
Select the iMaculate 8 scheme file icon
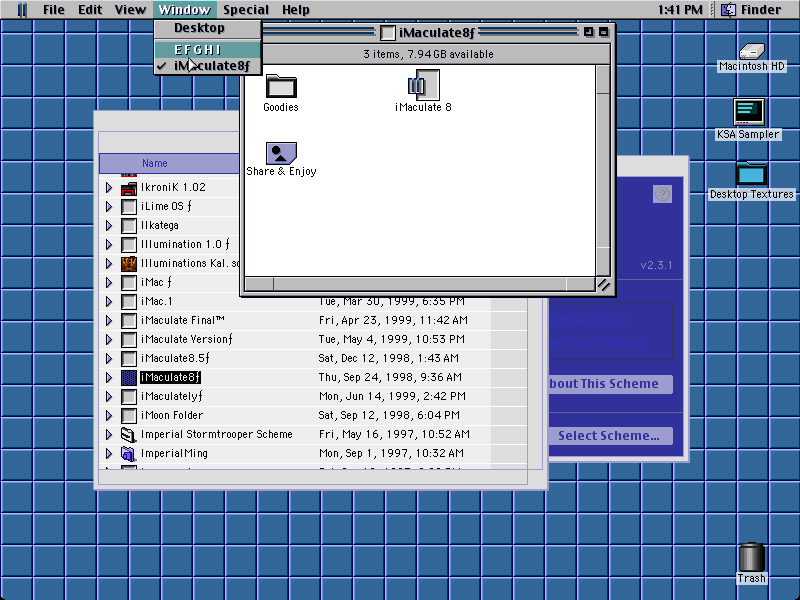(423, 85)
